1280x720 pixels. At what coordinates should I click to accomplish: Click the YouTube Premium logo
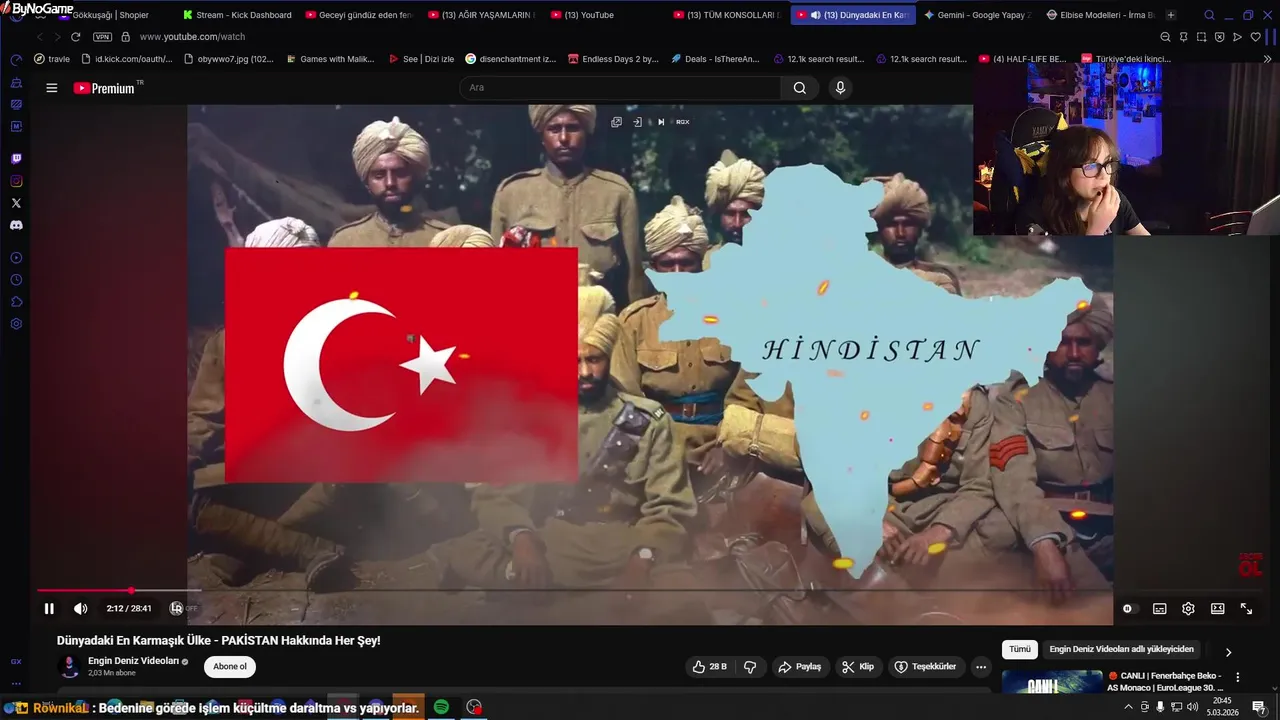click(x=104, y=88)
